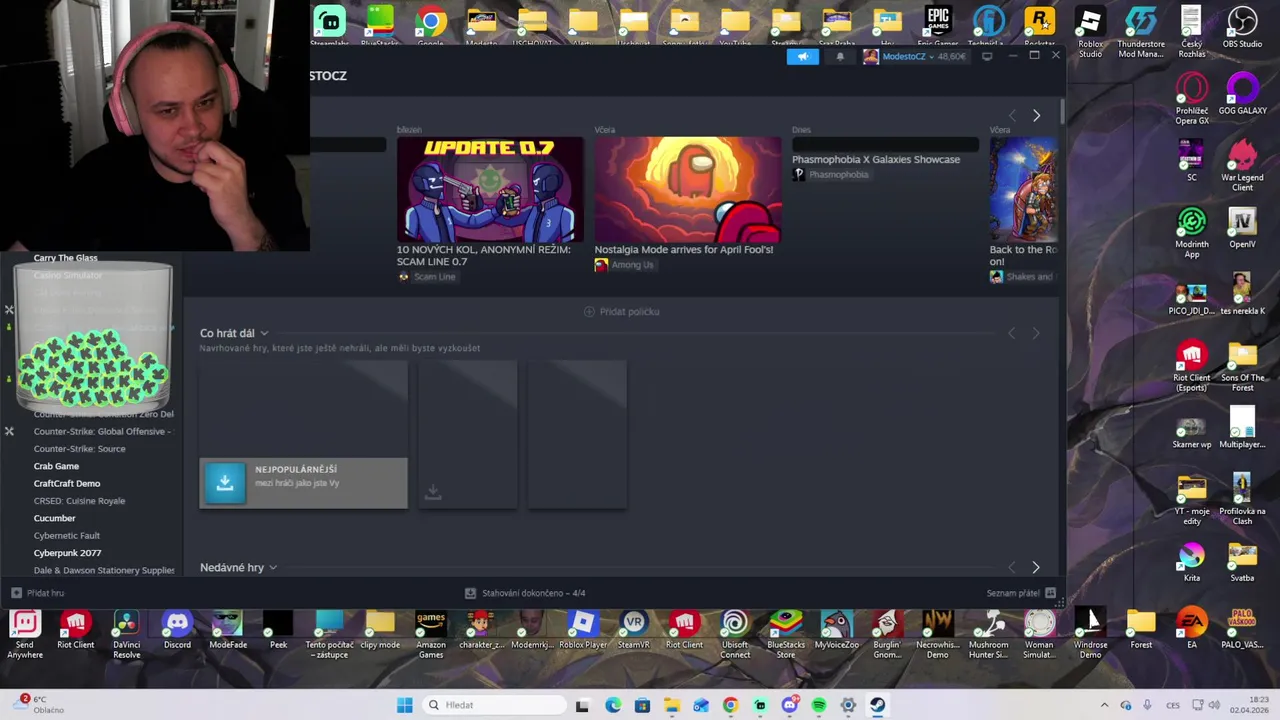This screenshot has width=1280, height=720.
Task: Open Modrinth App desktop icon
Action: point(1191,231)
